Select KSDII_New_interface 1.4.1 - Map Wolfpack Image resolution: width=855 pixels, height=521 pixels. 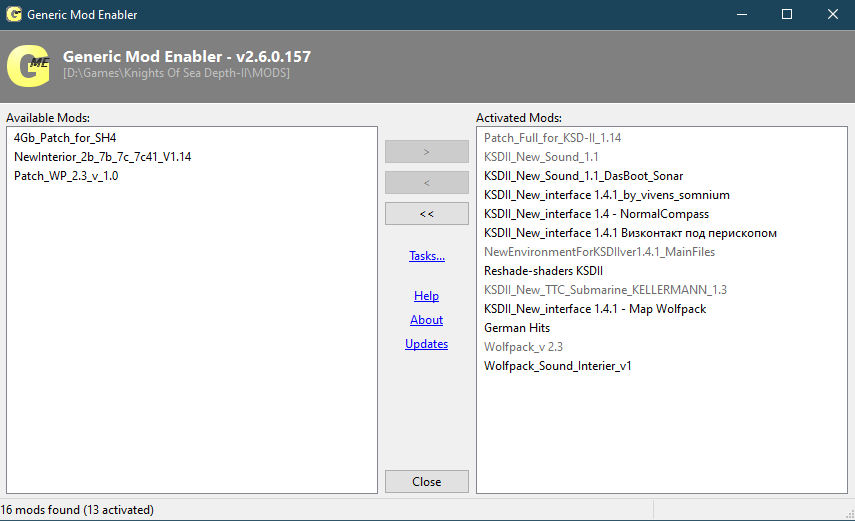click(x=595, y=309)
